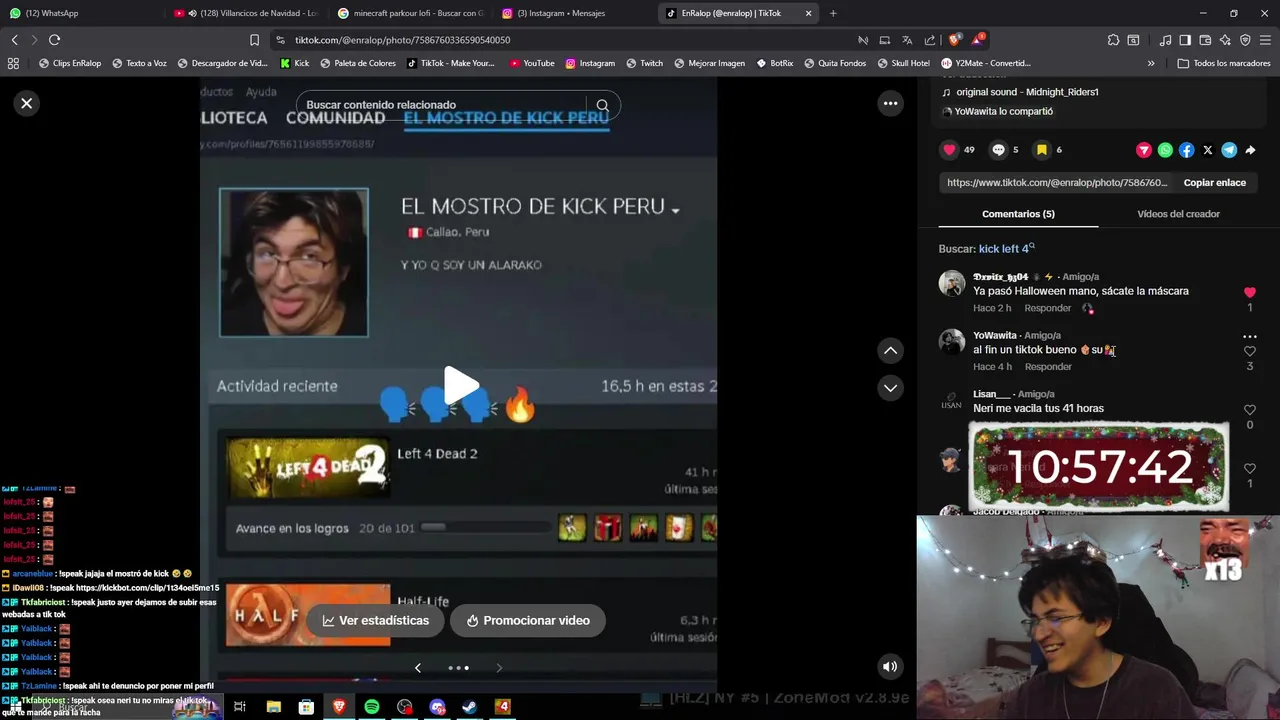1280x720 pixels.
Task: Open a new browser tab
Action: click(833, 13)
